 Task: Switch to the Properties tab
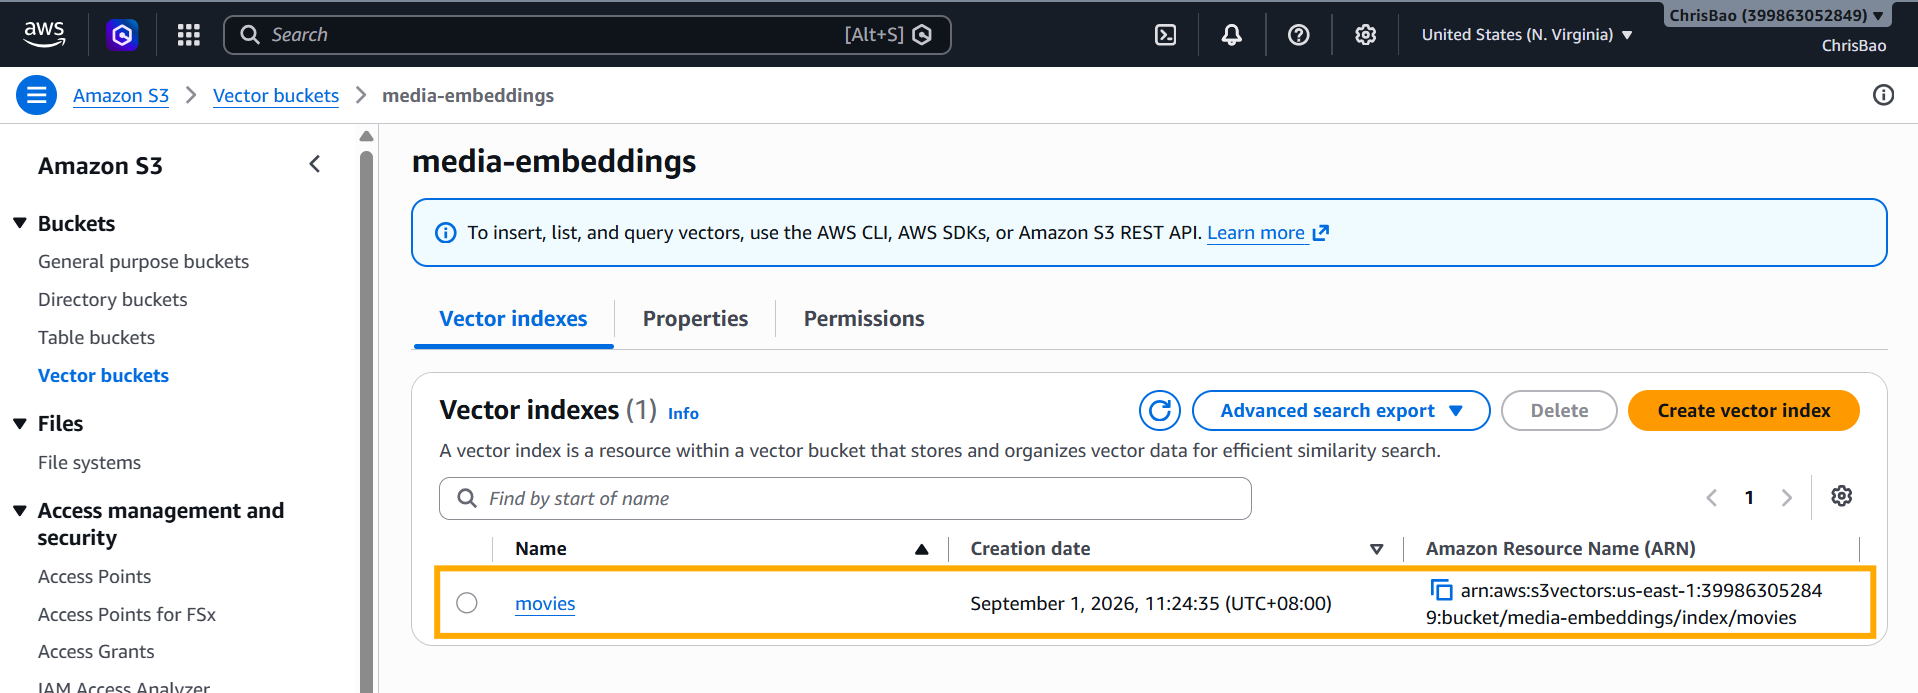pos(695,318)
